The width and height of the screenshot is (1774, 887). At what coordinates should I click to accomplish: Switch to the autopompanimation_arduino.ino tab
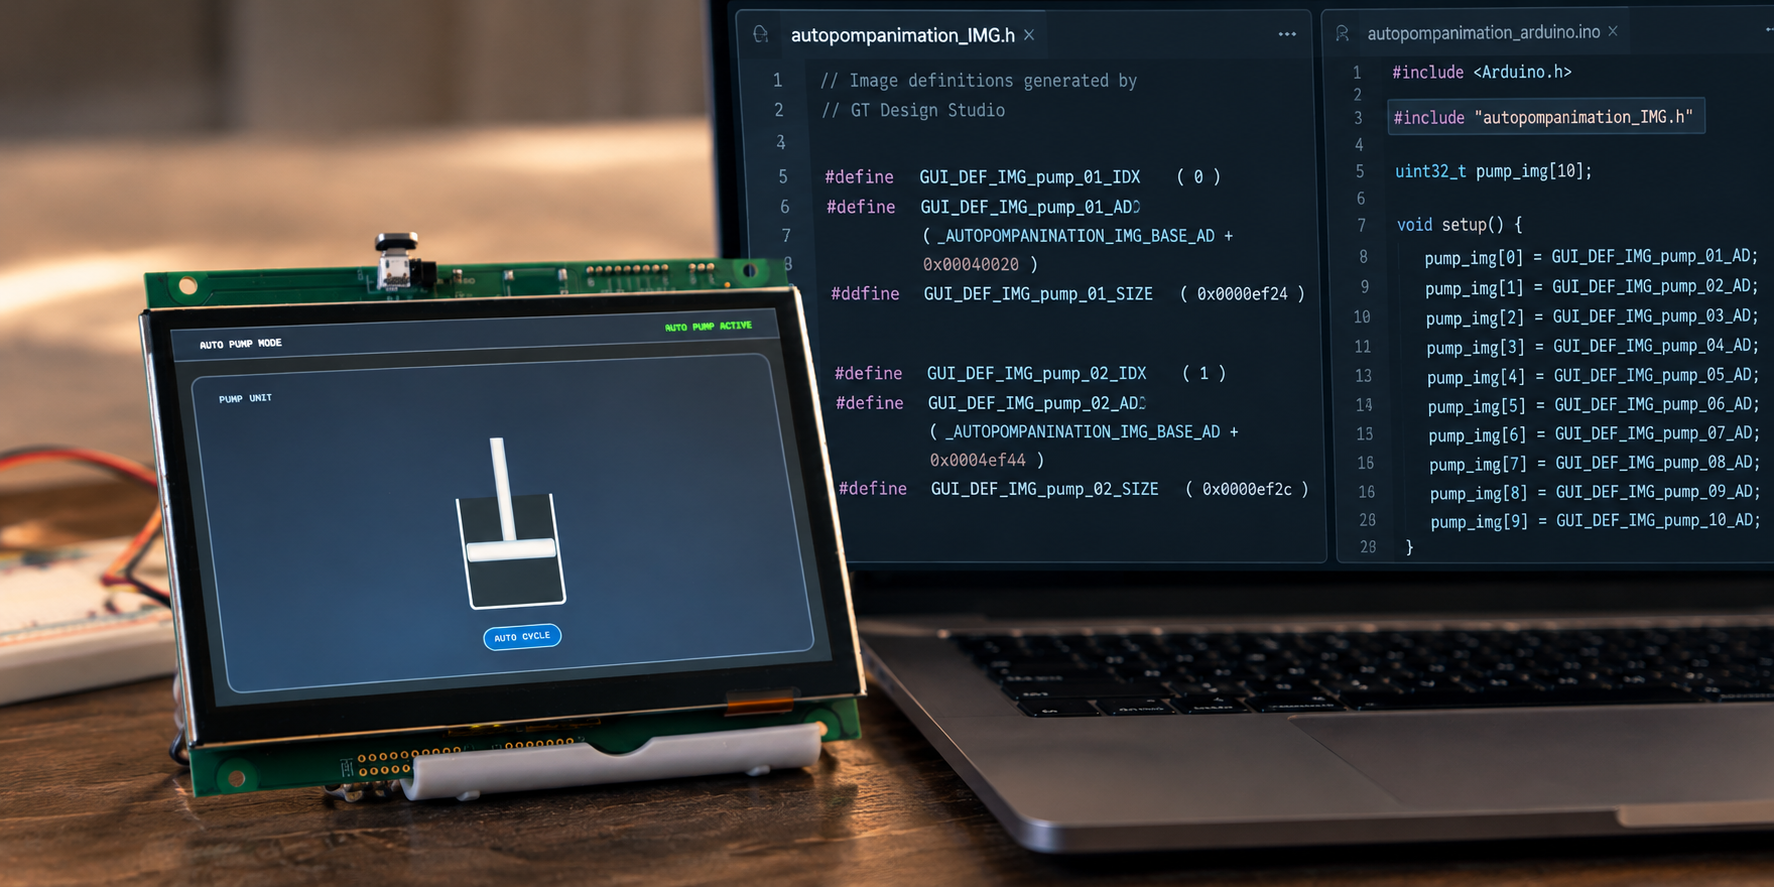1483,33
